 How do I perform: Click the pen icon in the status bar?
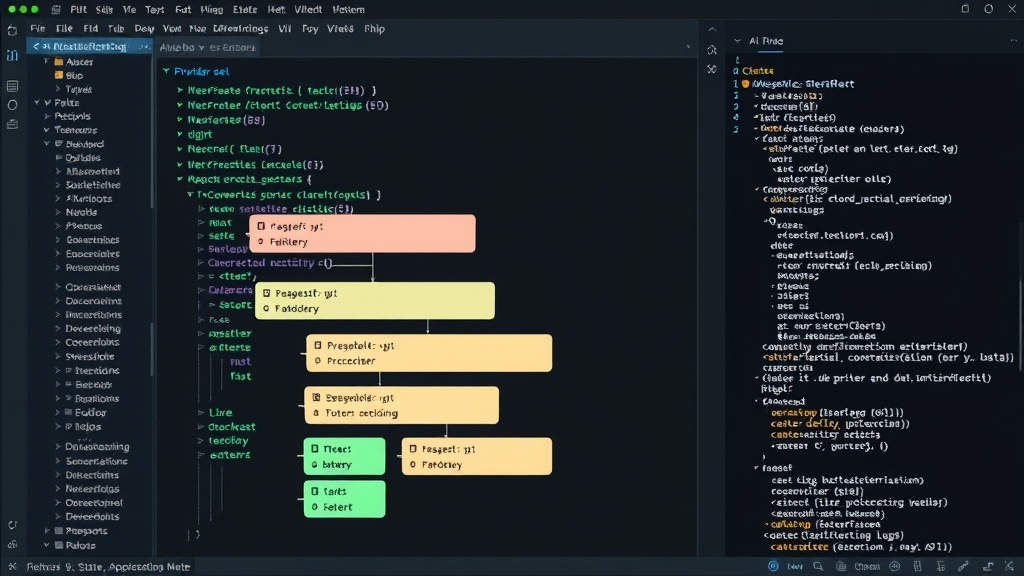pyautogui.click(x=963, y=566)
